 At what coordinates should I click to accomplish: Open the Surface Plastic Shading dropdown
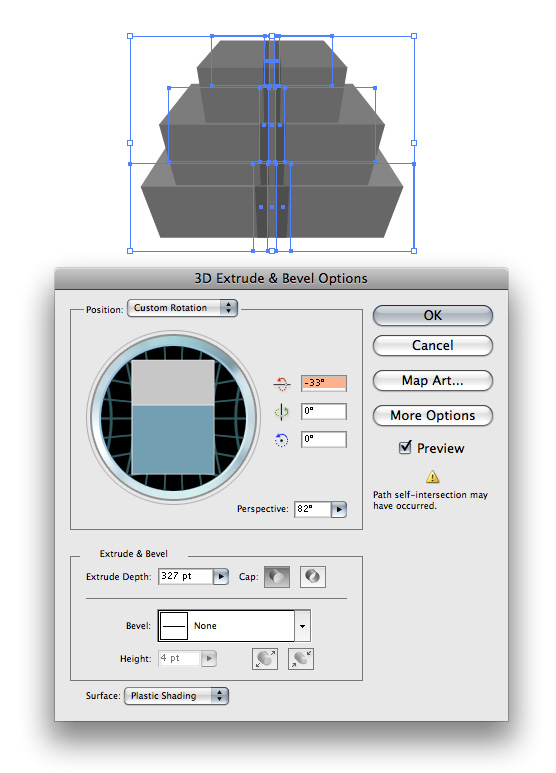click(176, 696)
